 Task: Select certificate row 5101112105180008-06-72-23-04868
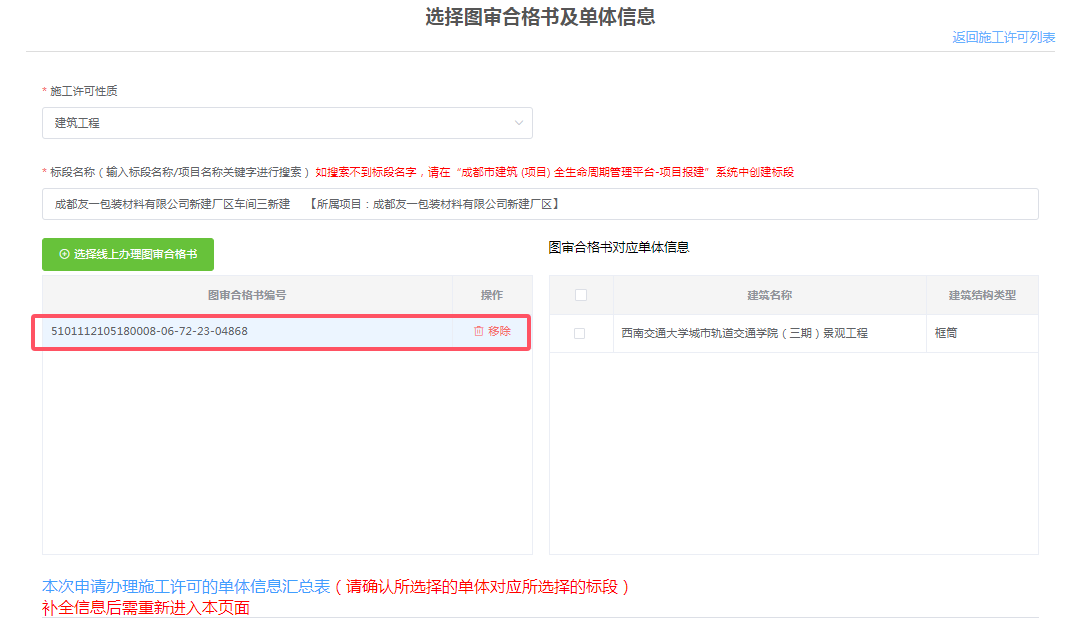tap(150, 331)
